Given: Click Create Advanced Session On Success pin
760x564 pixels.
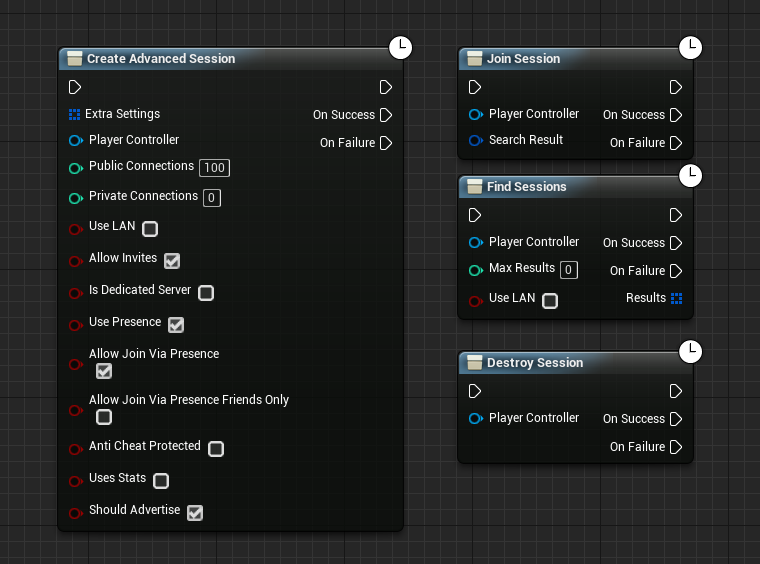Looking at the screenshot, I should [x=386, y=115].
